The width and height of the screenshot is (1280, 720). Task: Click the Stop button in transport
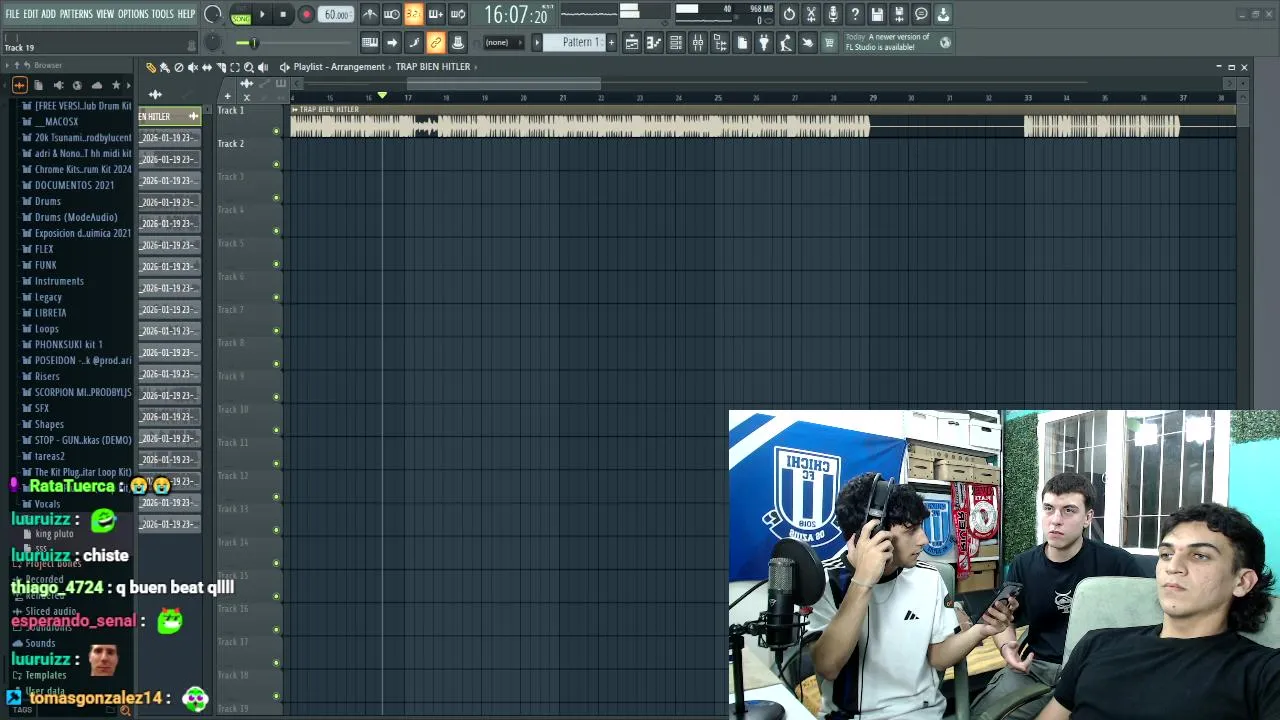pos(284,15)
